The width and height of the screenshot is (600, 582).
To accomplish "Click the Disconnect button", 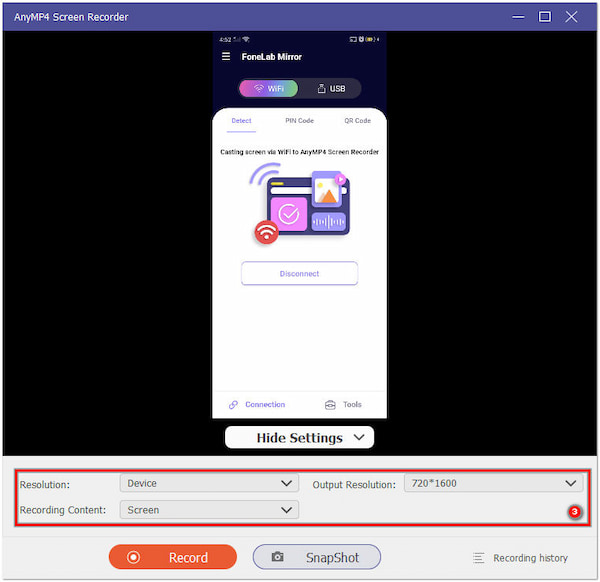I will click(x=299, y=273).
